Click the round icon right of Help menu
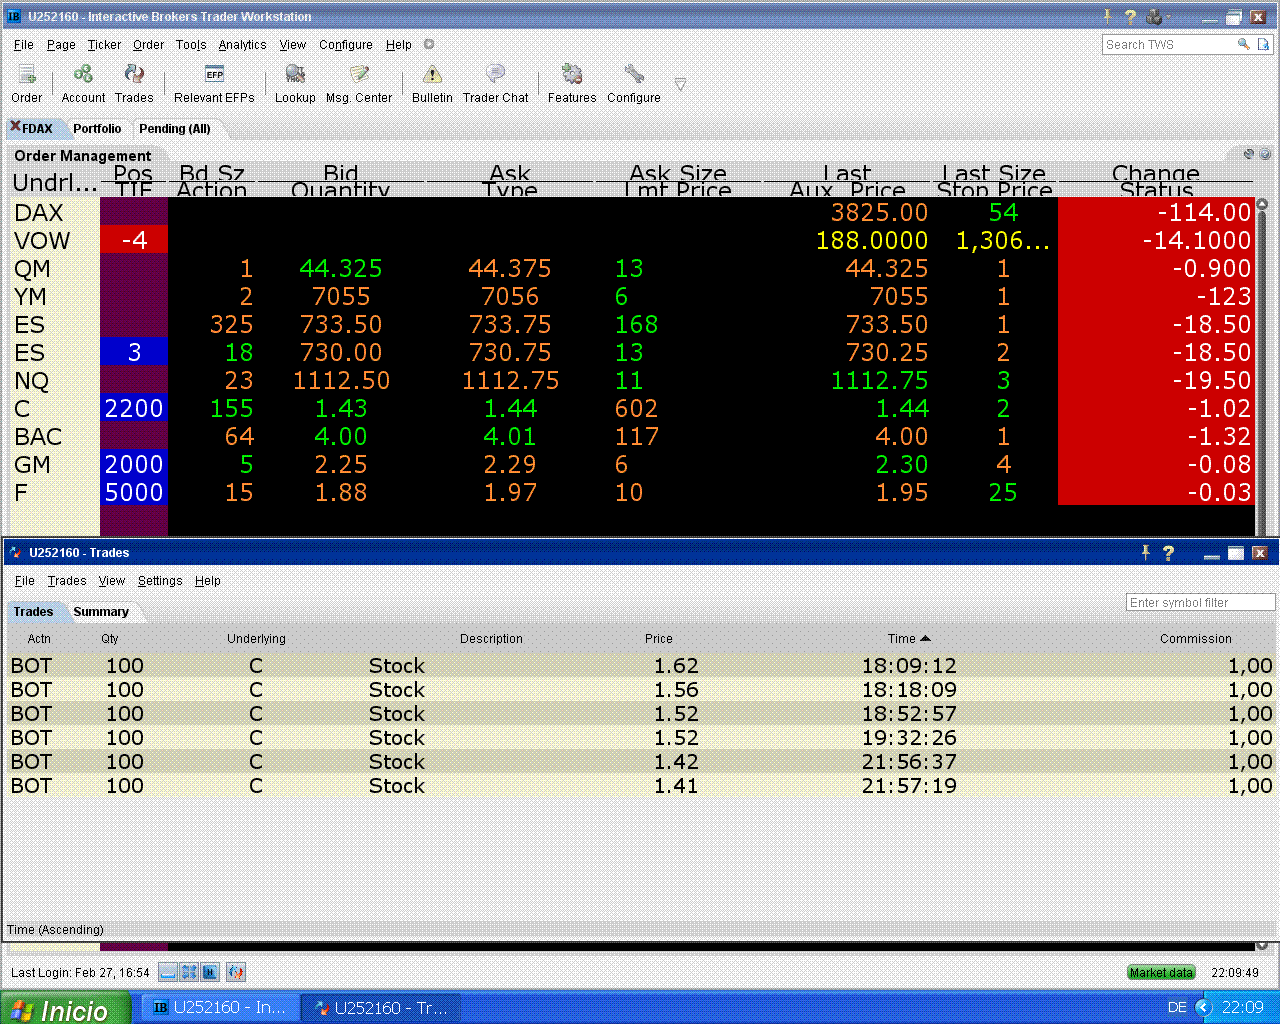Image resolution: width=1280 pixels, height=1024 pixels. 429,44
